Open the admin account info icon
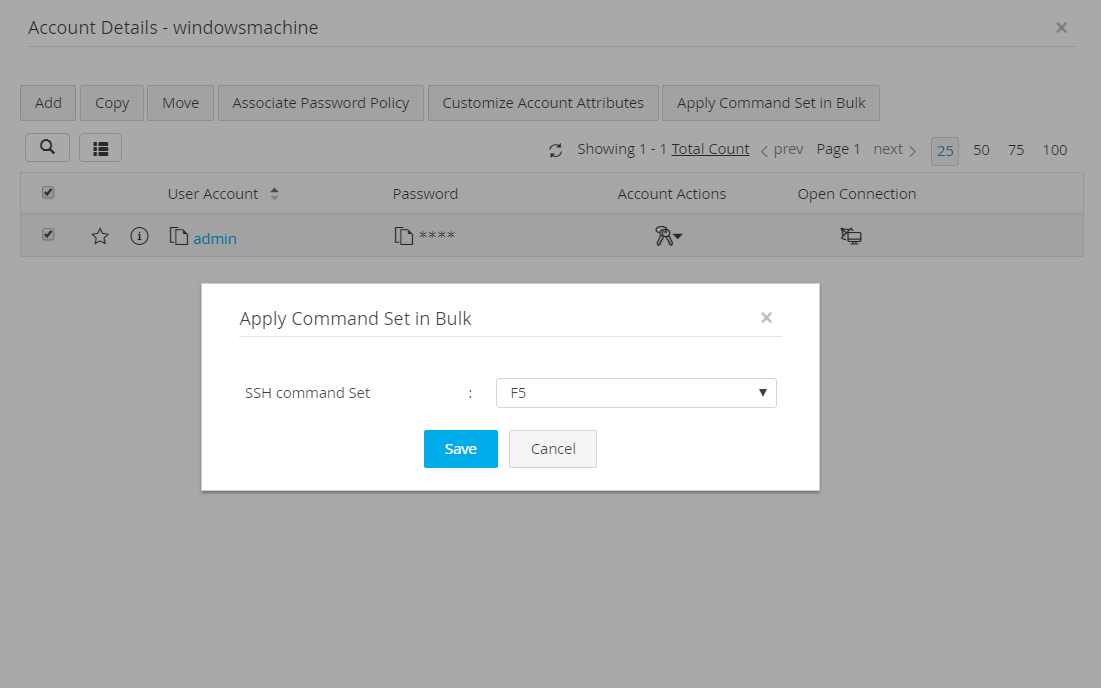 (140, 237)
